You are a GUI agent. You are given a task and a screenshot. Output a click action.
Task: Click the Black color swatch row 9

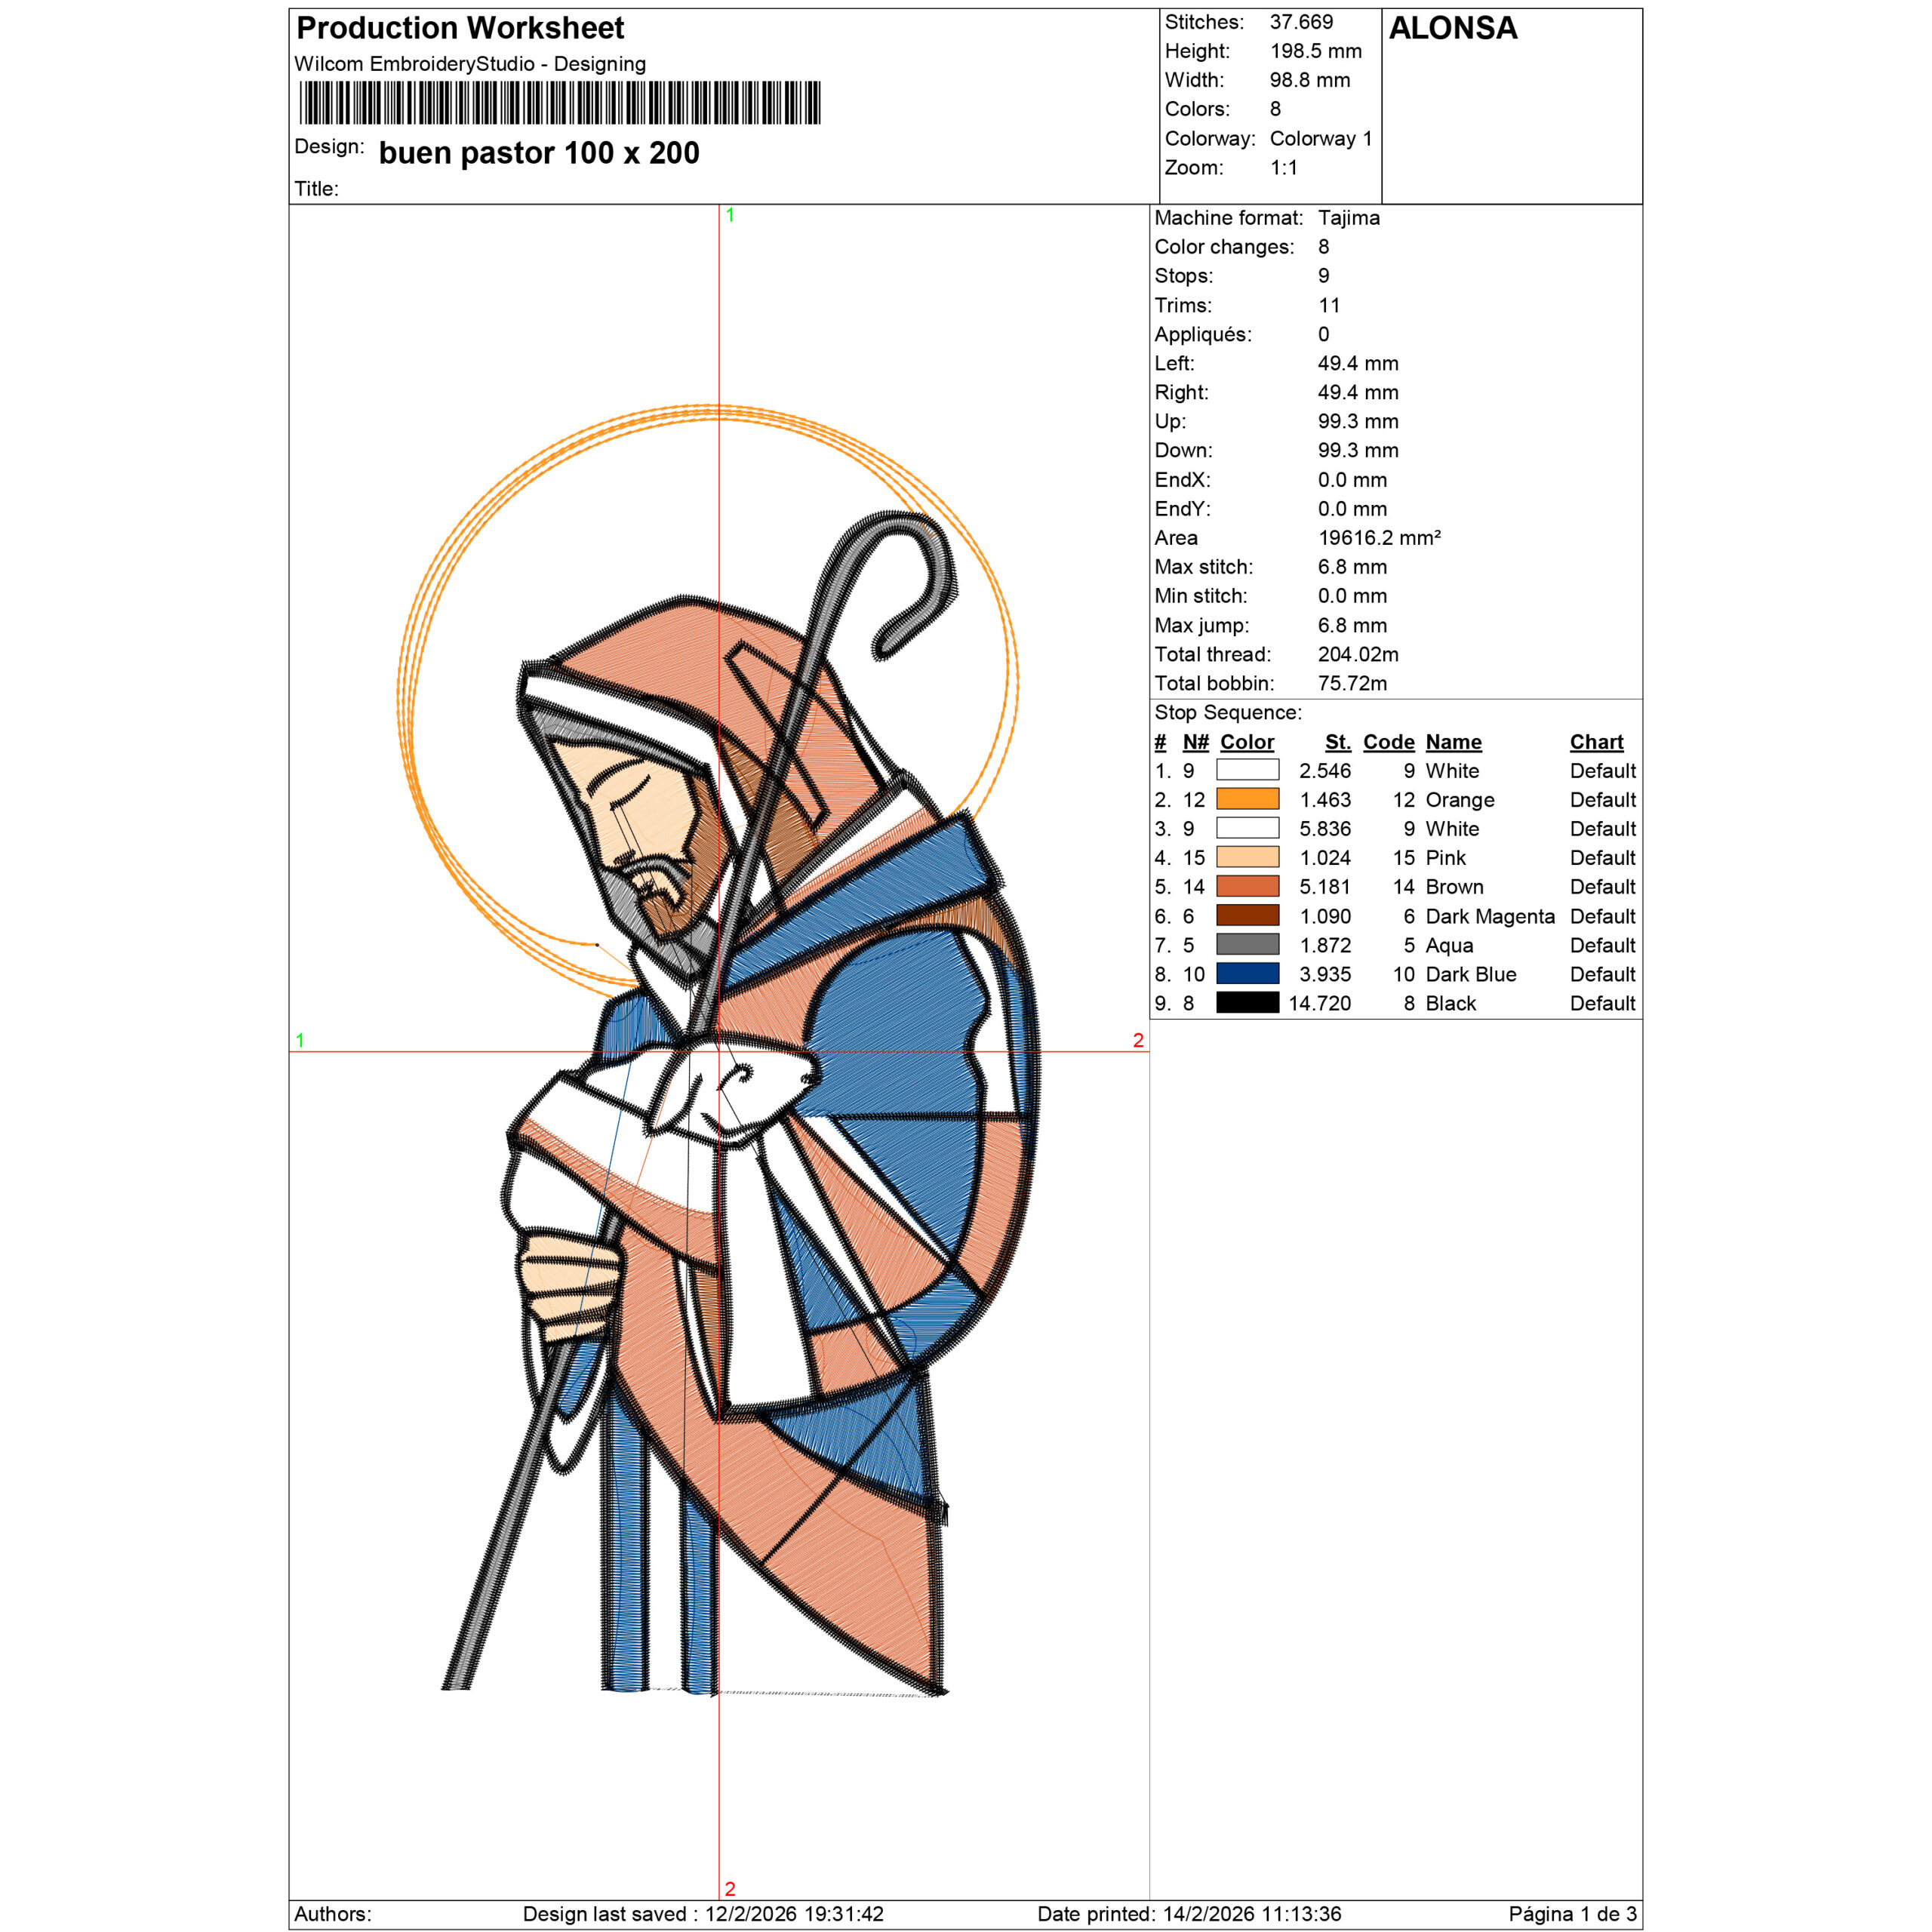(1247, 1002)
